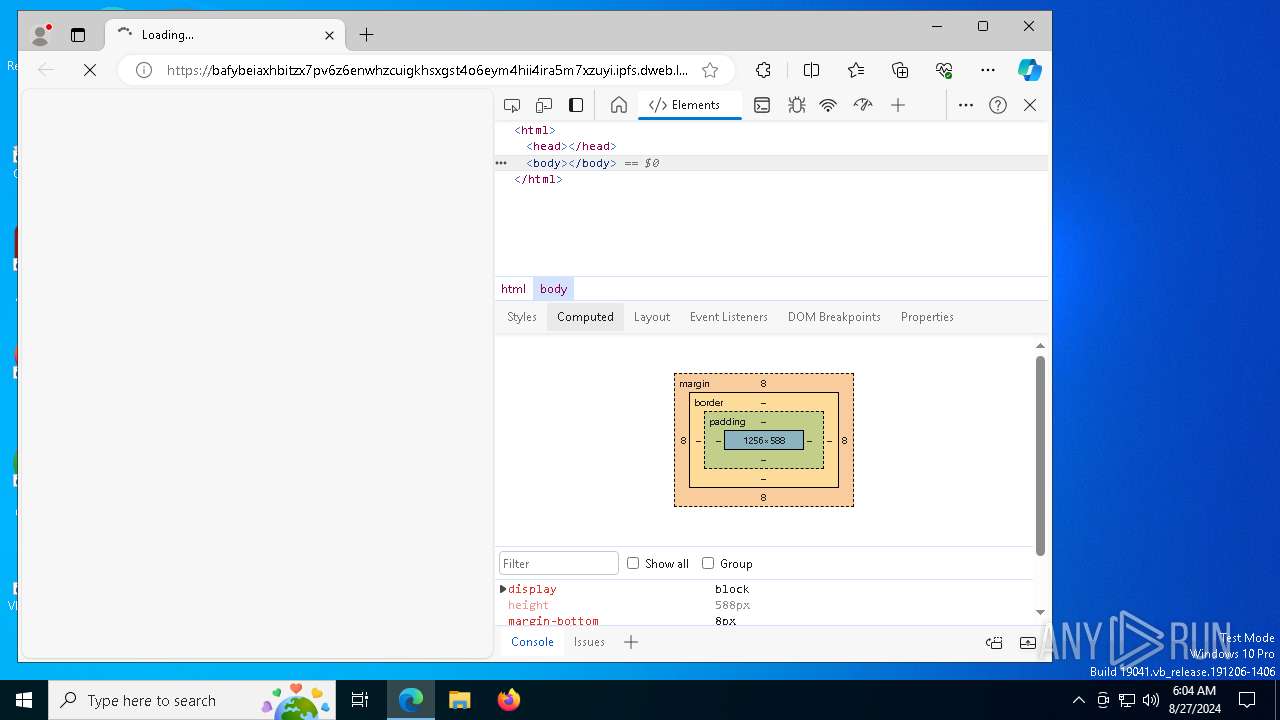1280x720 pixels.
Task: Select html in the breadcrumb
Action: 513,289
